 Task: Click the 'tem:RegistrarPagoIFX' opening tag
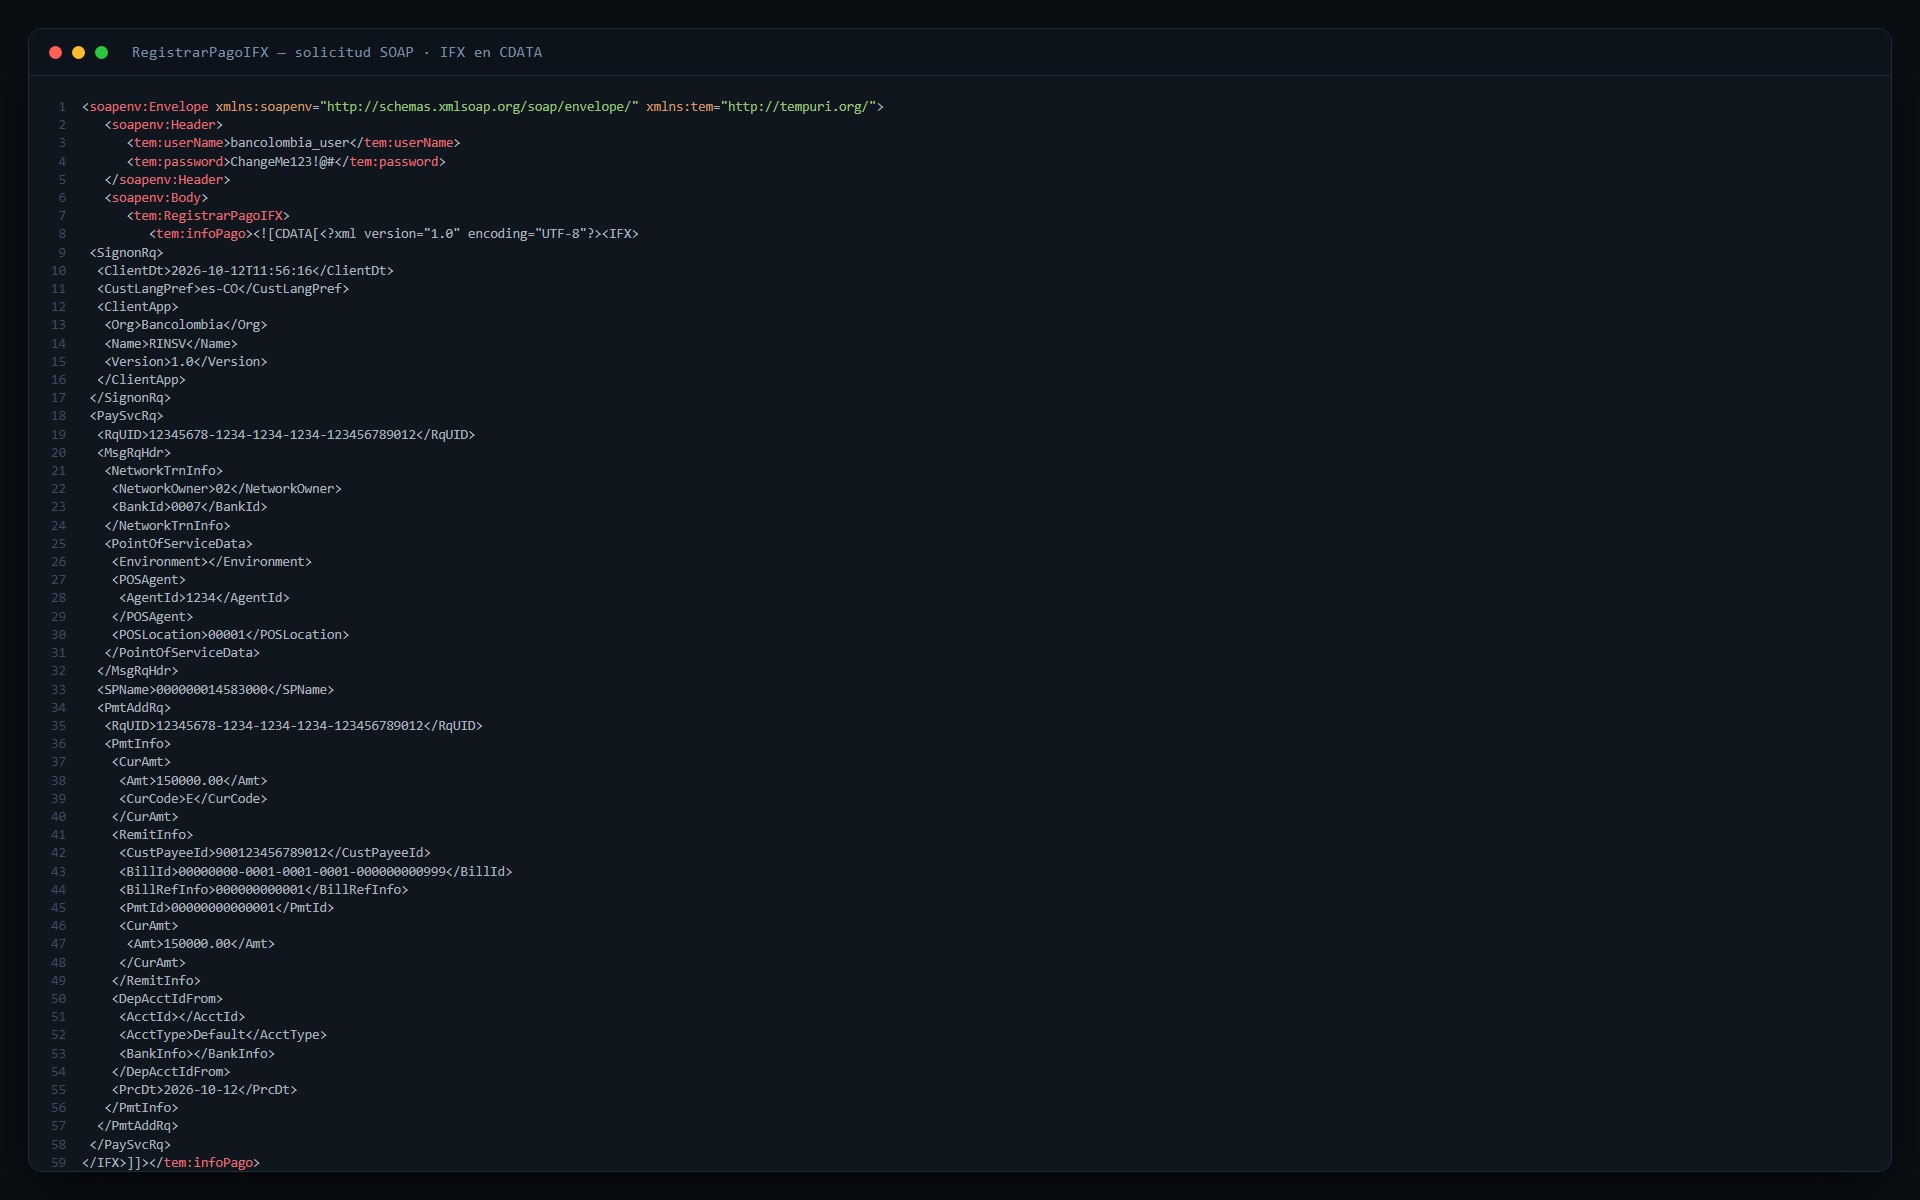[208, 216]
